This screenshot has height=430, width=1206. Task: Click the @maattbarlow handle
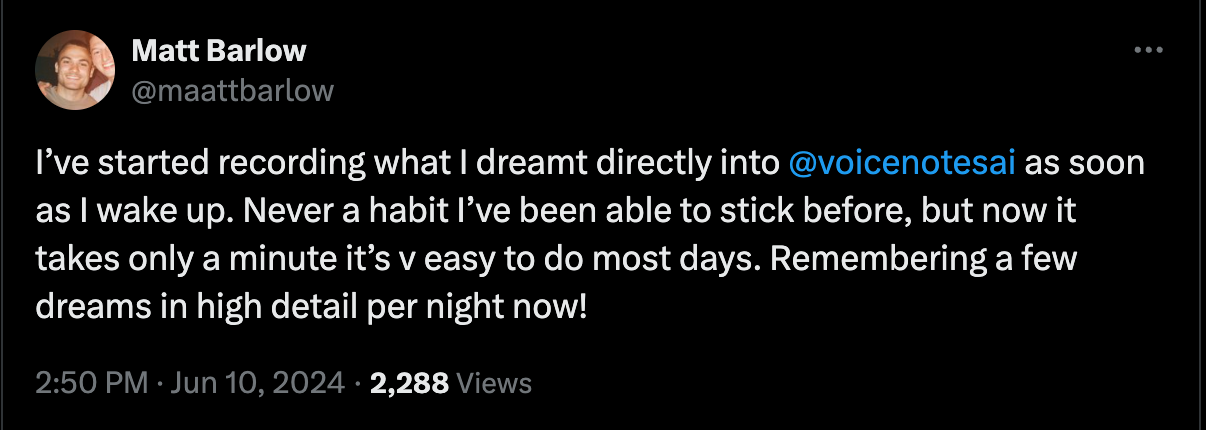tap(232, 91)
